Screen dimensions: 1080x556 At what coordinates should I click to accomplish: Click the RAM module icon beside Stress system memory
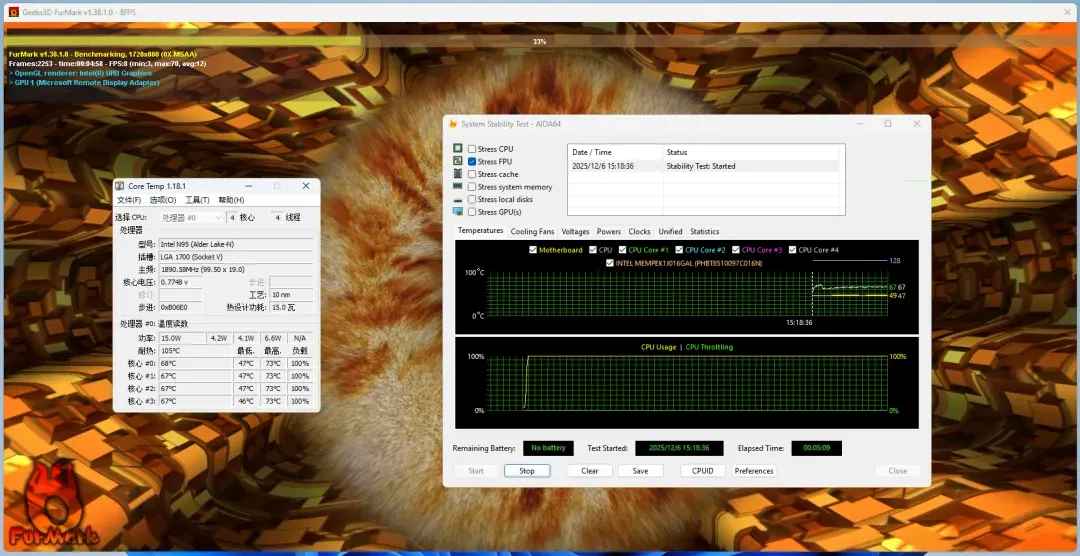458,186
